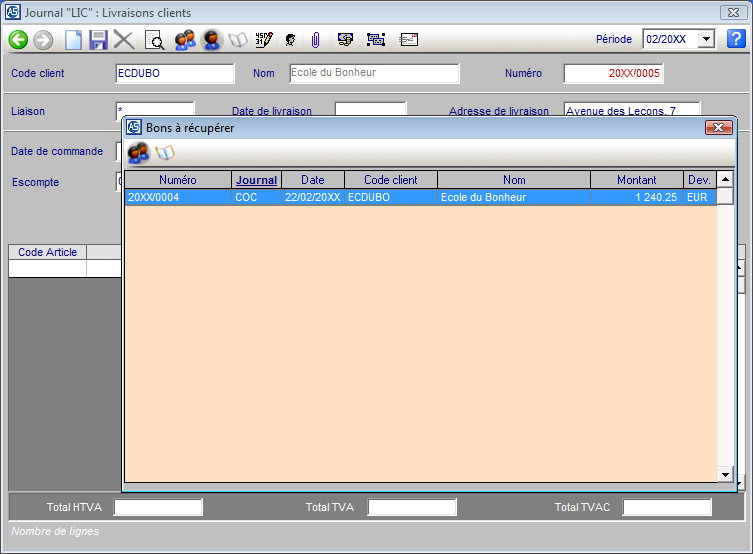Click the two-people icon in Bons à récupérer toolbar
The width and height of the screenshot is (753, 554).
tap(139, 153)
